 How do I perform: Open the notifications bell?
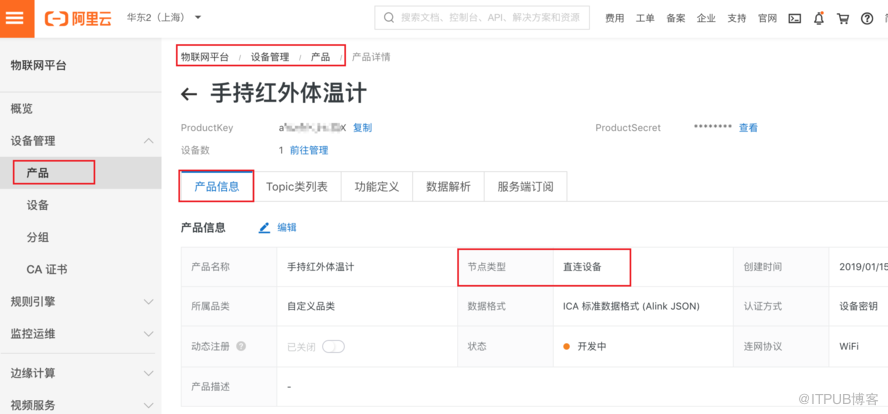pos(819,18)
